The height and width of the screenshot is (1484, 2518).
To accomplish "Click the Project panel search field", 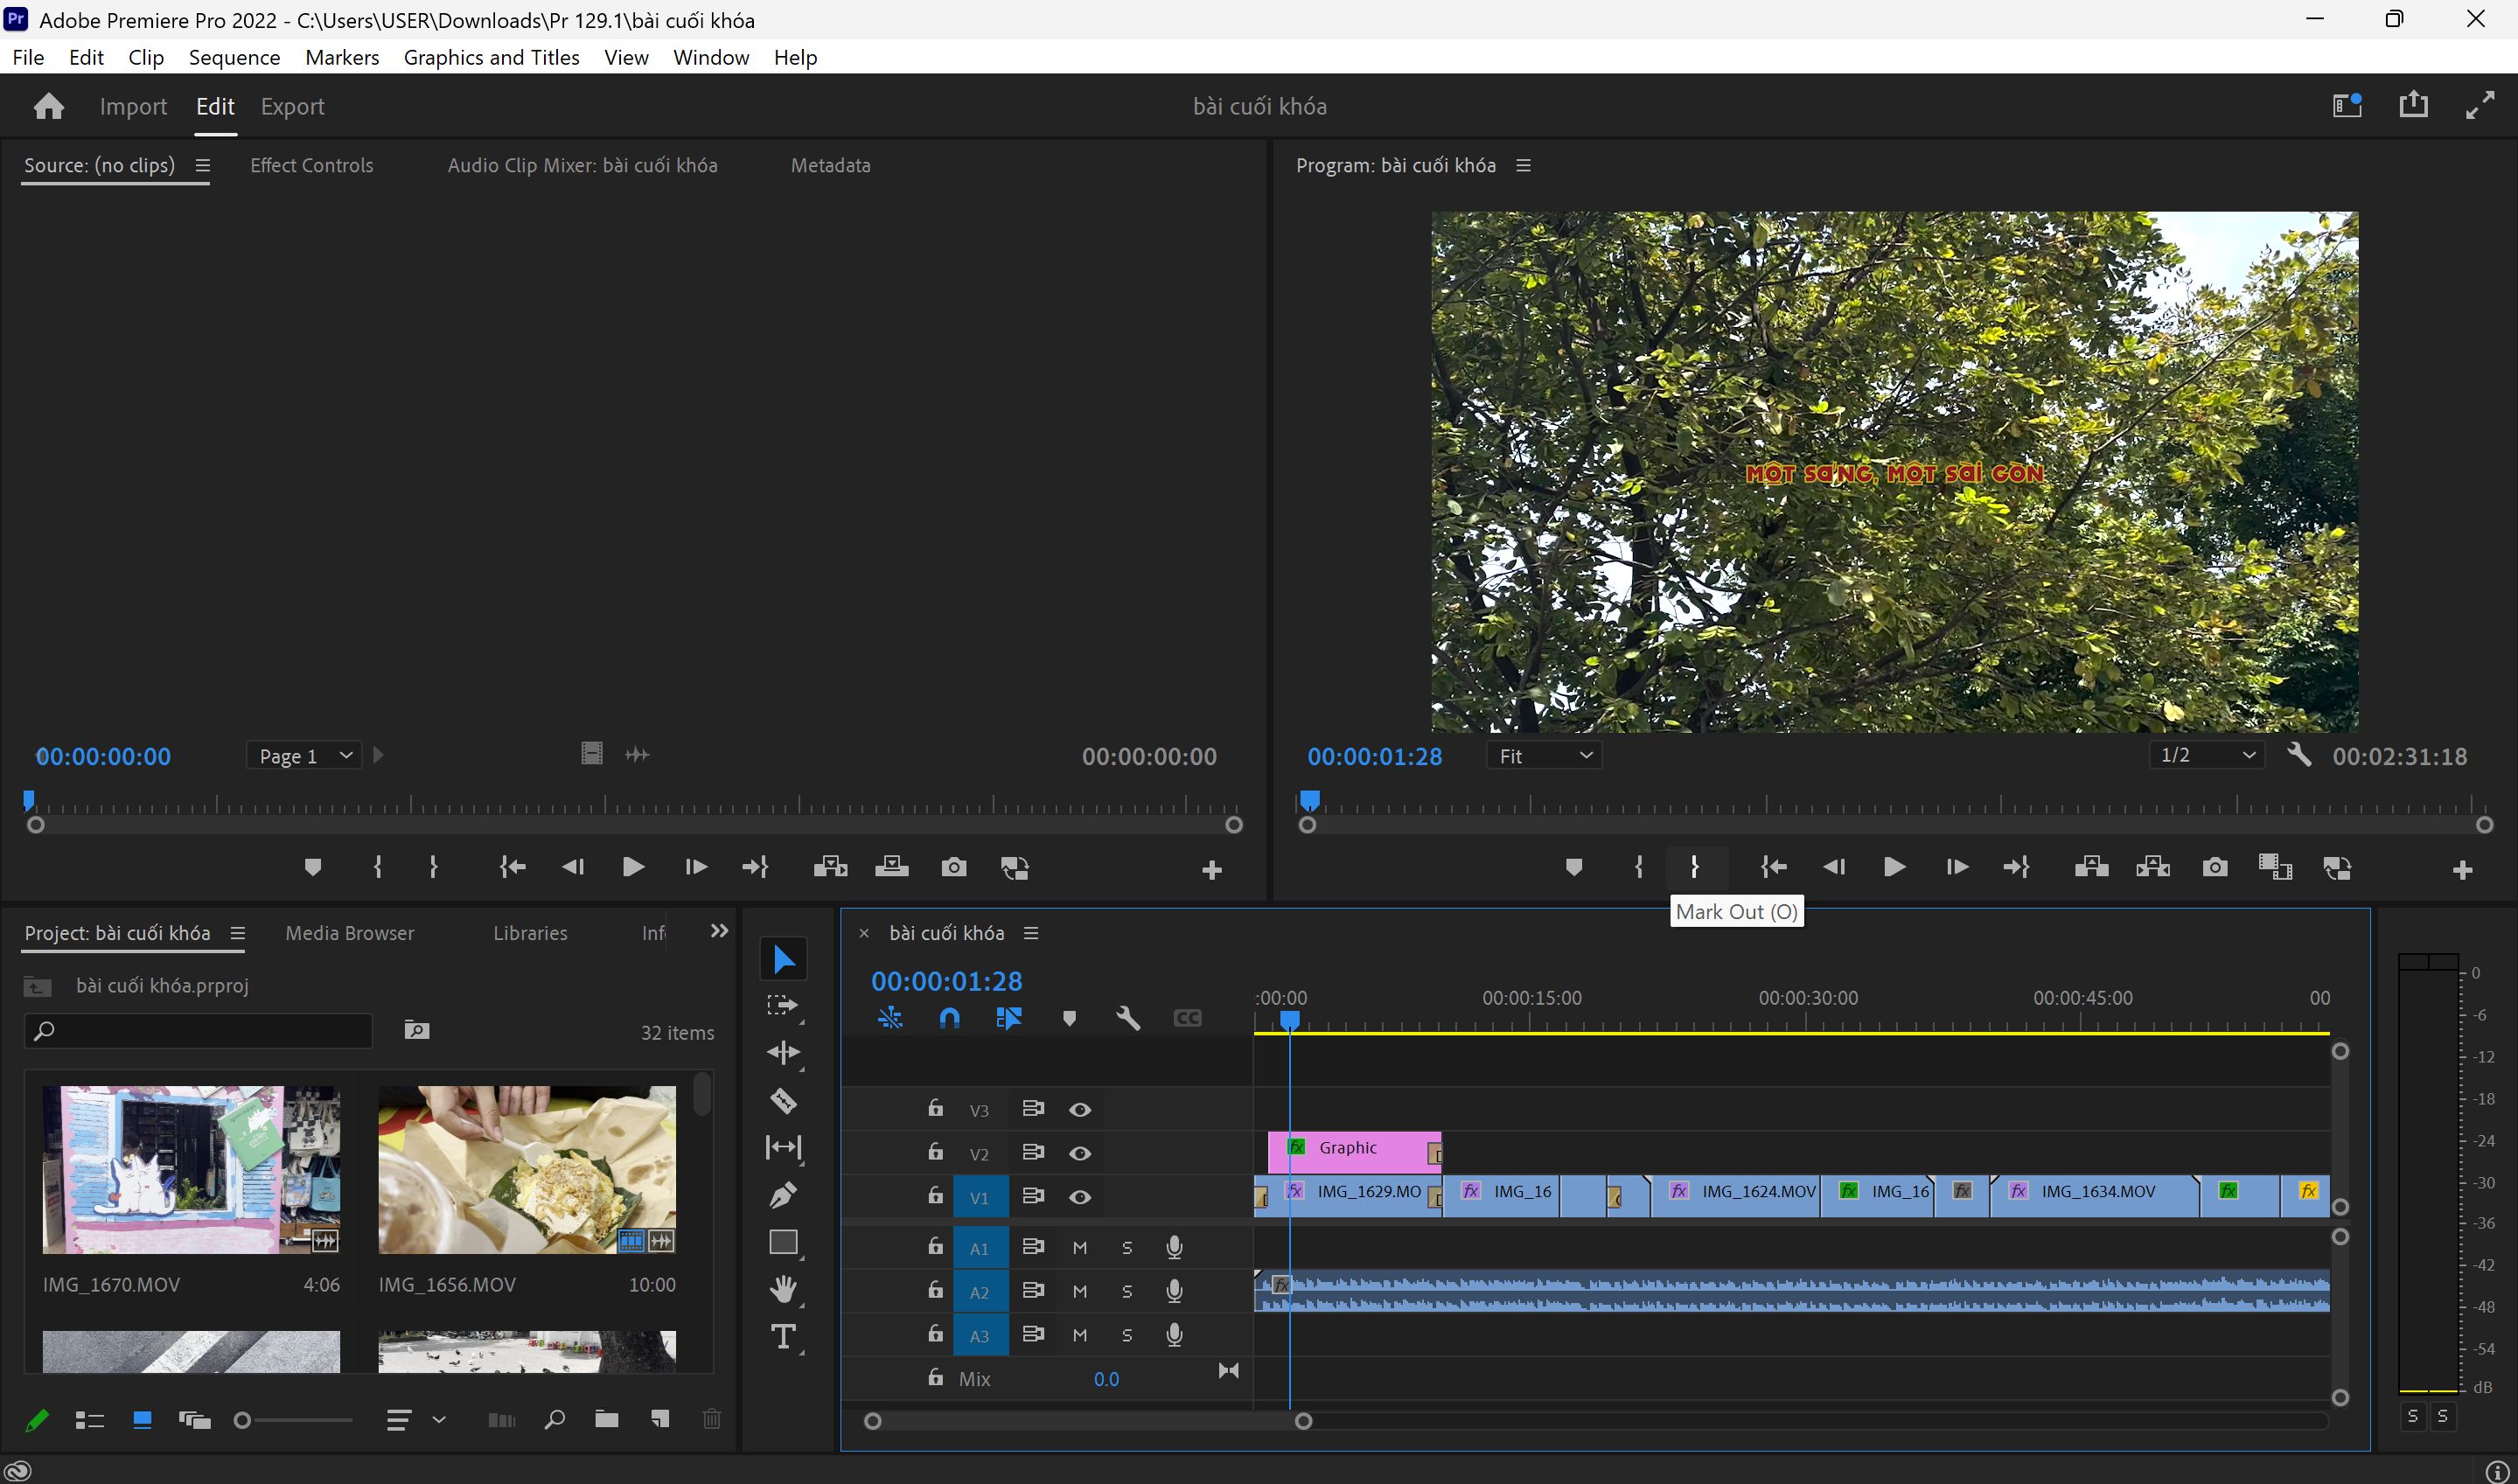I will (198, 1030).
